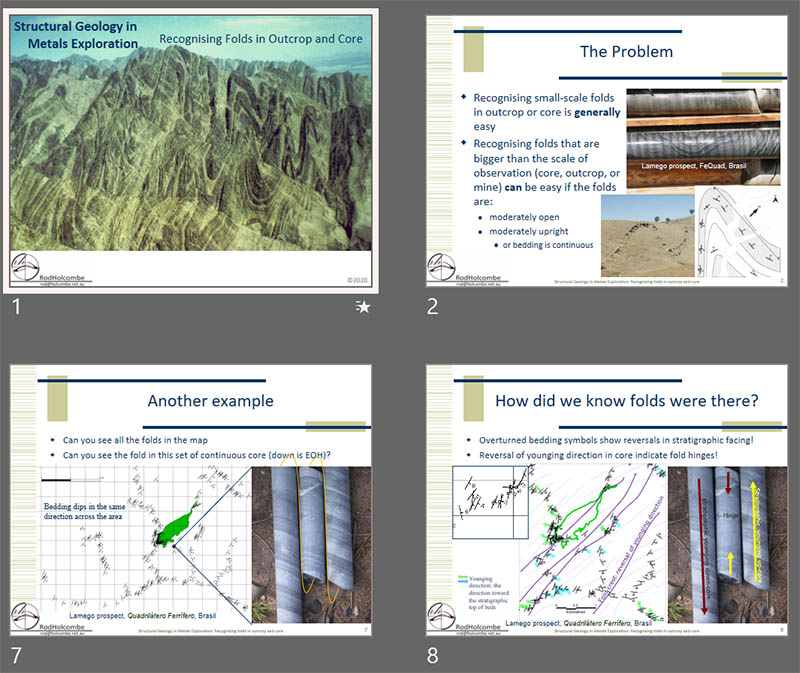Click the drill core photo on slide 2
800x673 pixels.
[702, 130]
